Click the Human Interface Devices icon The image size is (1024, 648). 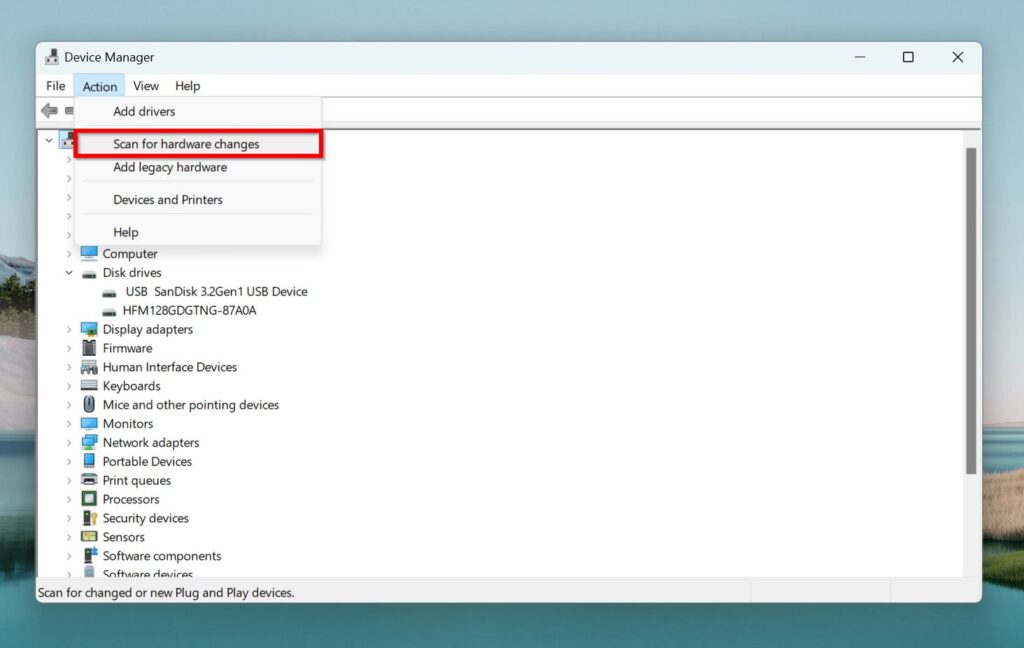(88, 367)
